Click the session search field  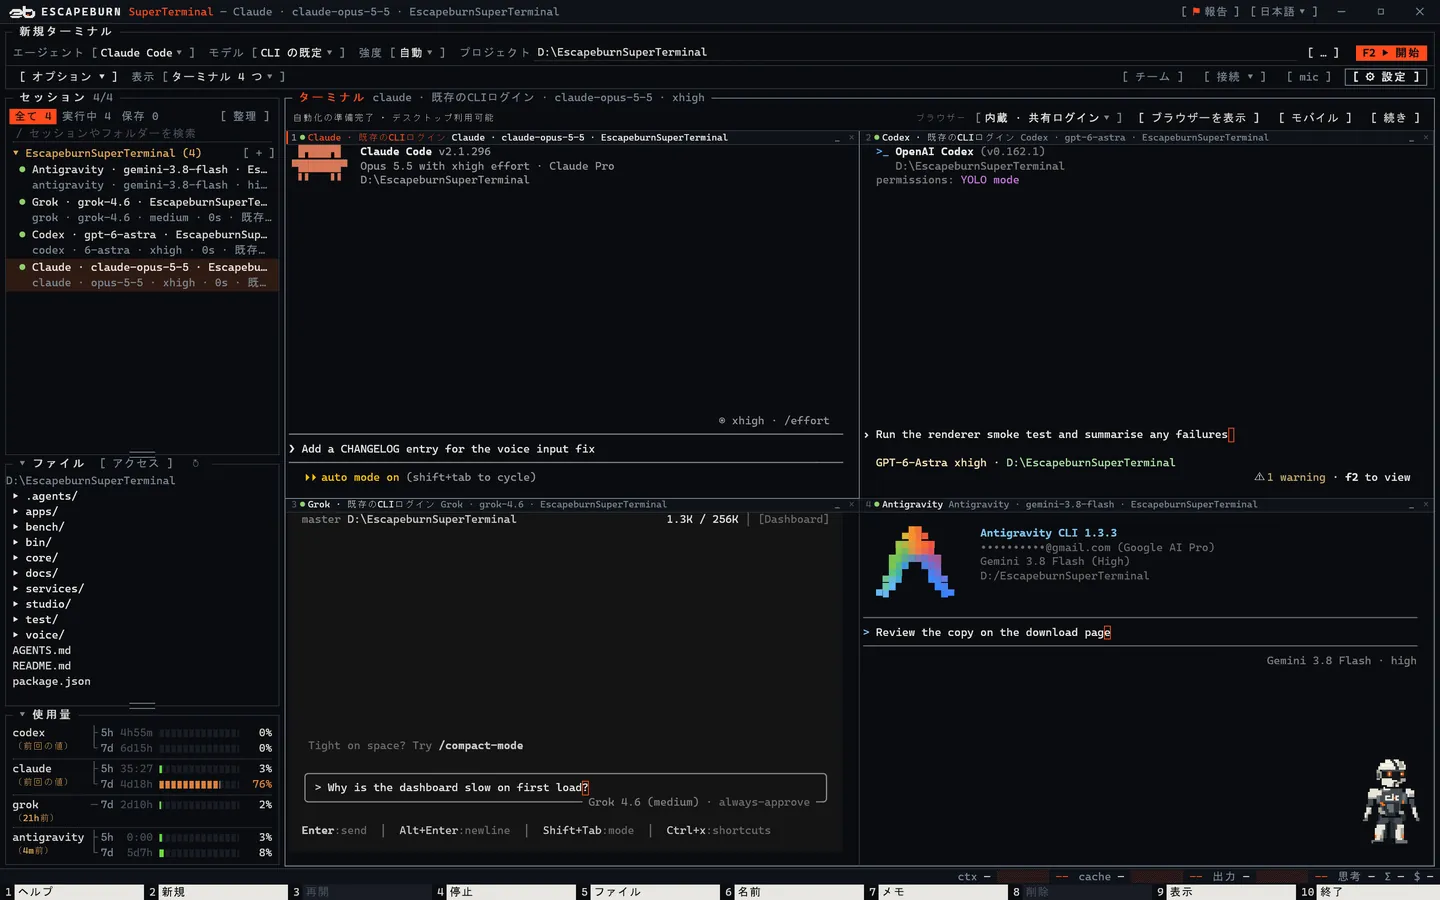(x=142, y=133)
